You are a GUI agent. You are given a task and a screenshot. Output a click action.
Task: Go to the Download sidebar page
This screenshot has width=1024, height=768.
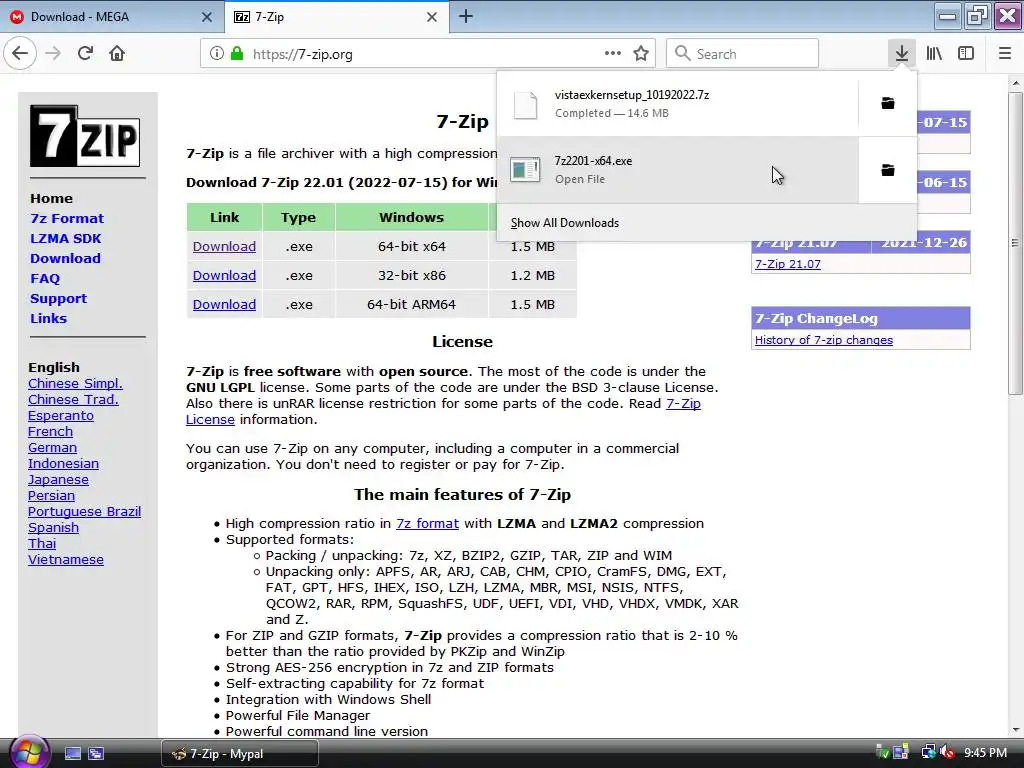(65, 258)
